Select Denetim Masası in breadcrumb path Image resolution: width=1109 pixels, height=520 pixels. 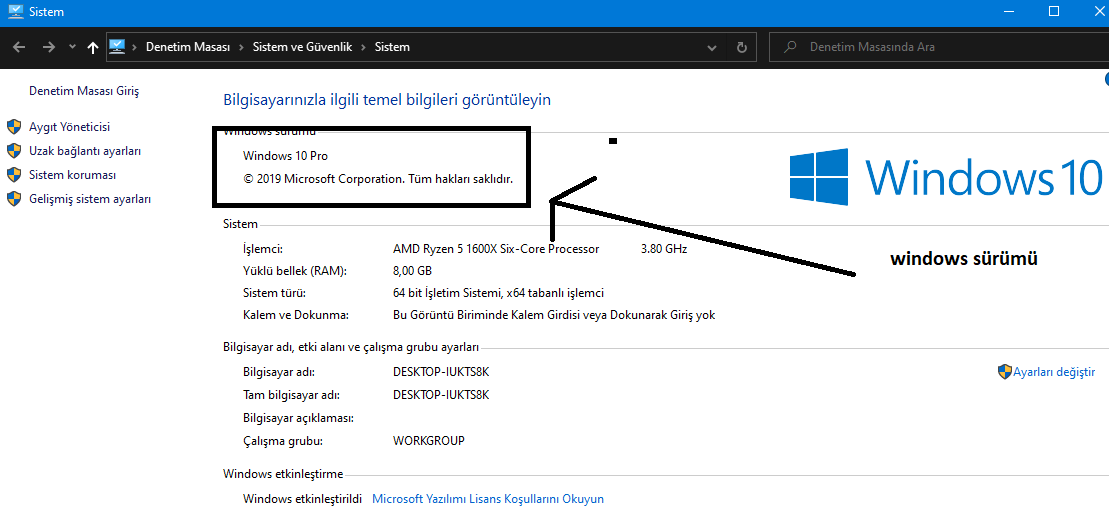tap(188, 47)
